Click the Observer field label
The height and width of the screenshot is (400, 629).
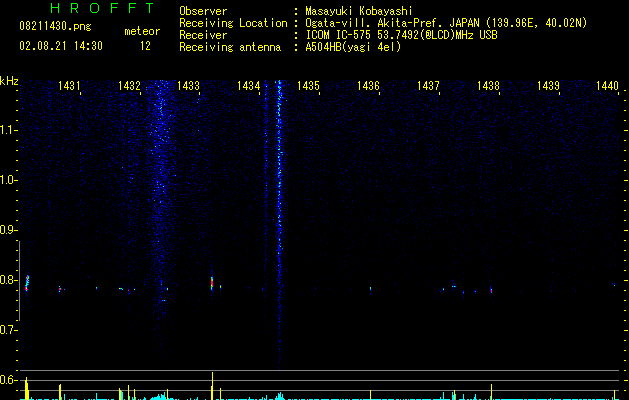(203, 11)
